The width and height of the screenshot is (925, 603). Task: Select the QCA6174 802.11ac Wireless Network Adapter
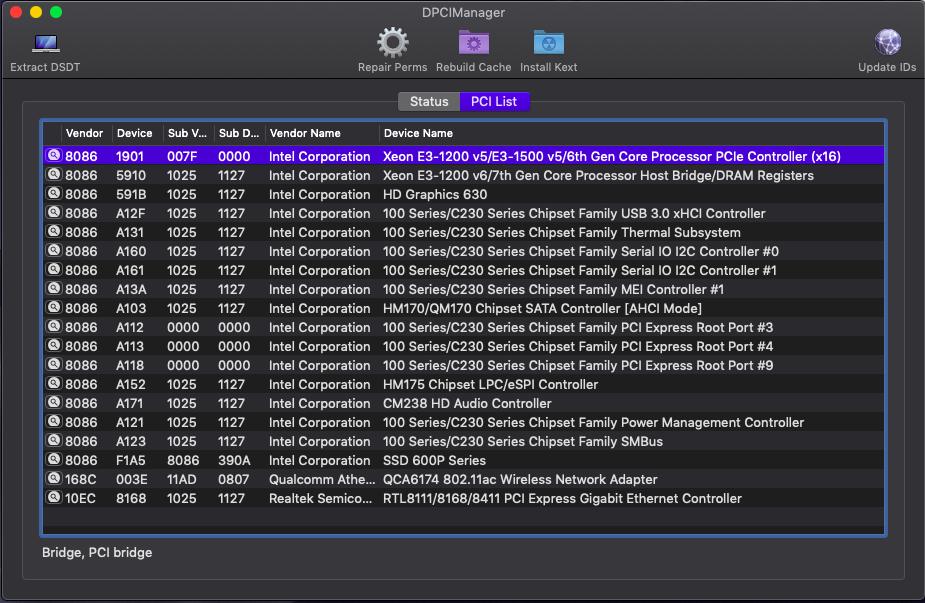point(520,480)
